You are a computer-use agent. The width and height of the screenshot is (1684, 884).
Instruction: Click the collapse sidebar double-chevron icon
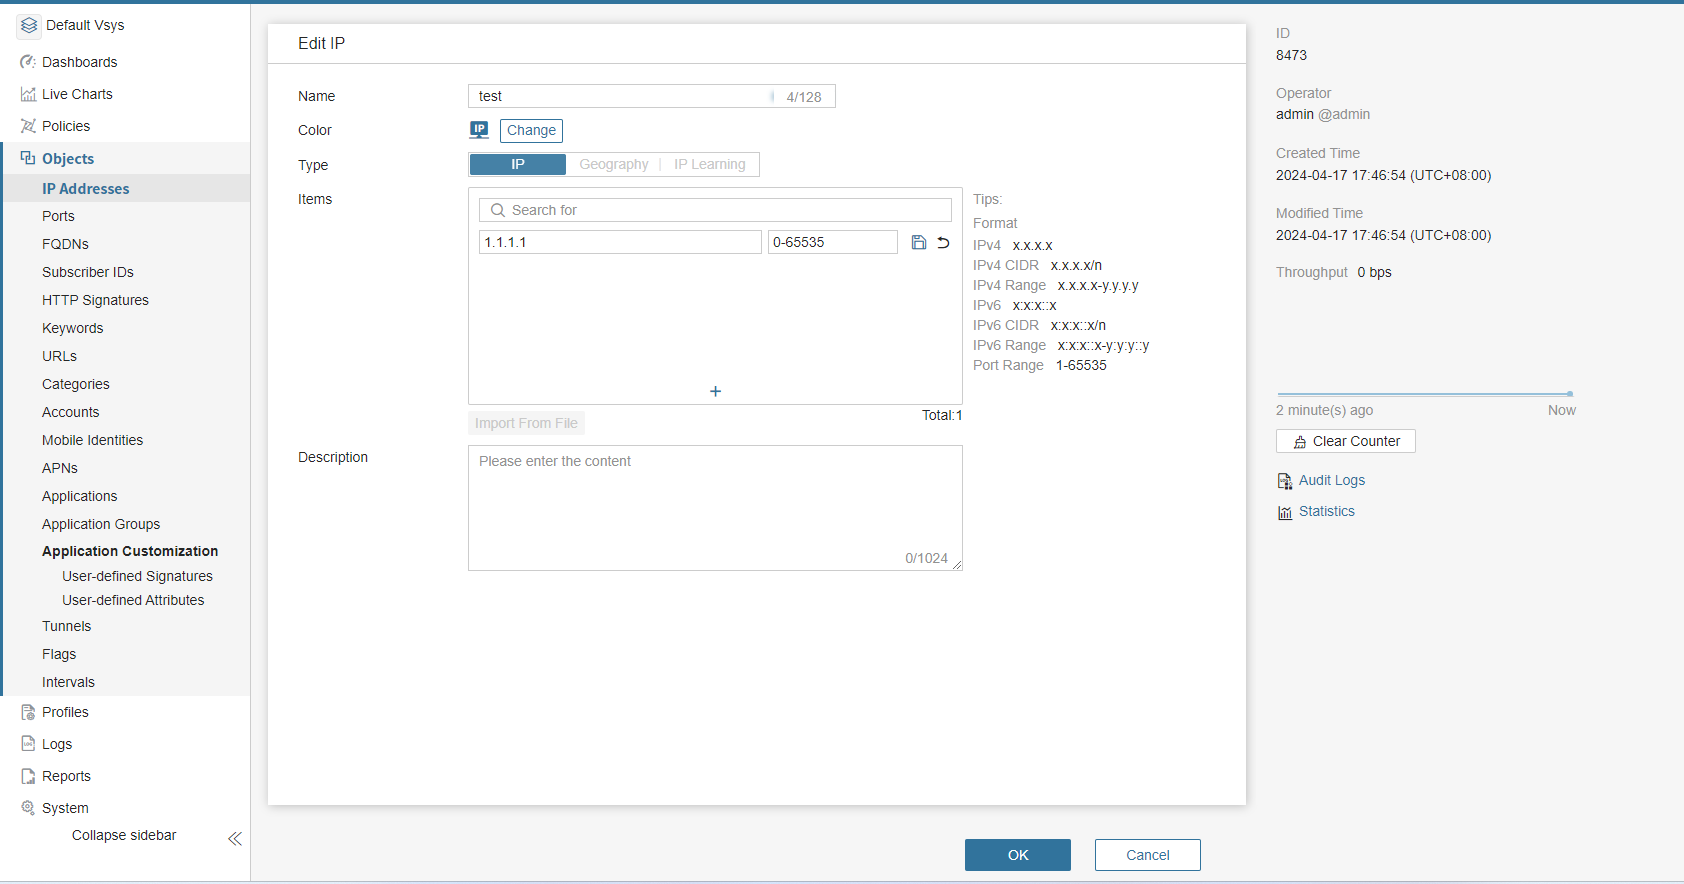235,838
